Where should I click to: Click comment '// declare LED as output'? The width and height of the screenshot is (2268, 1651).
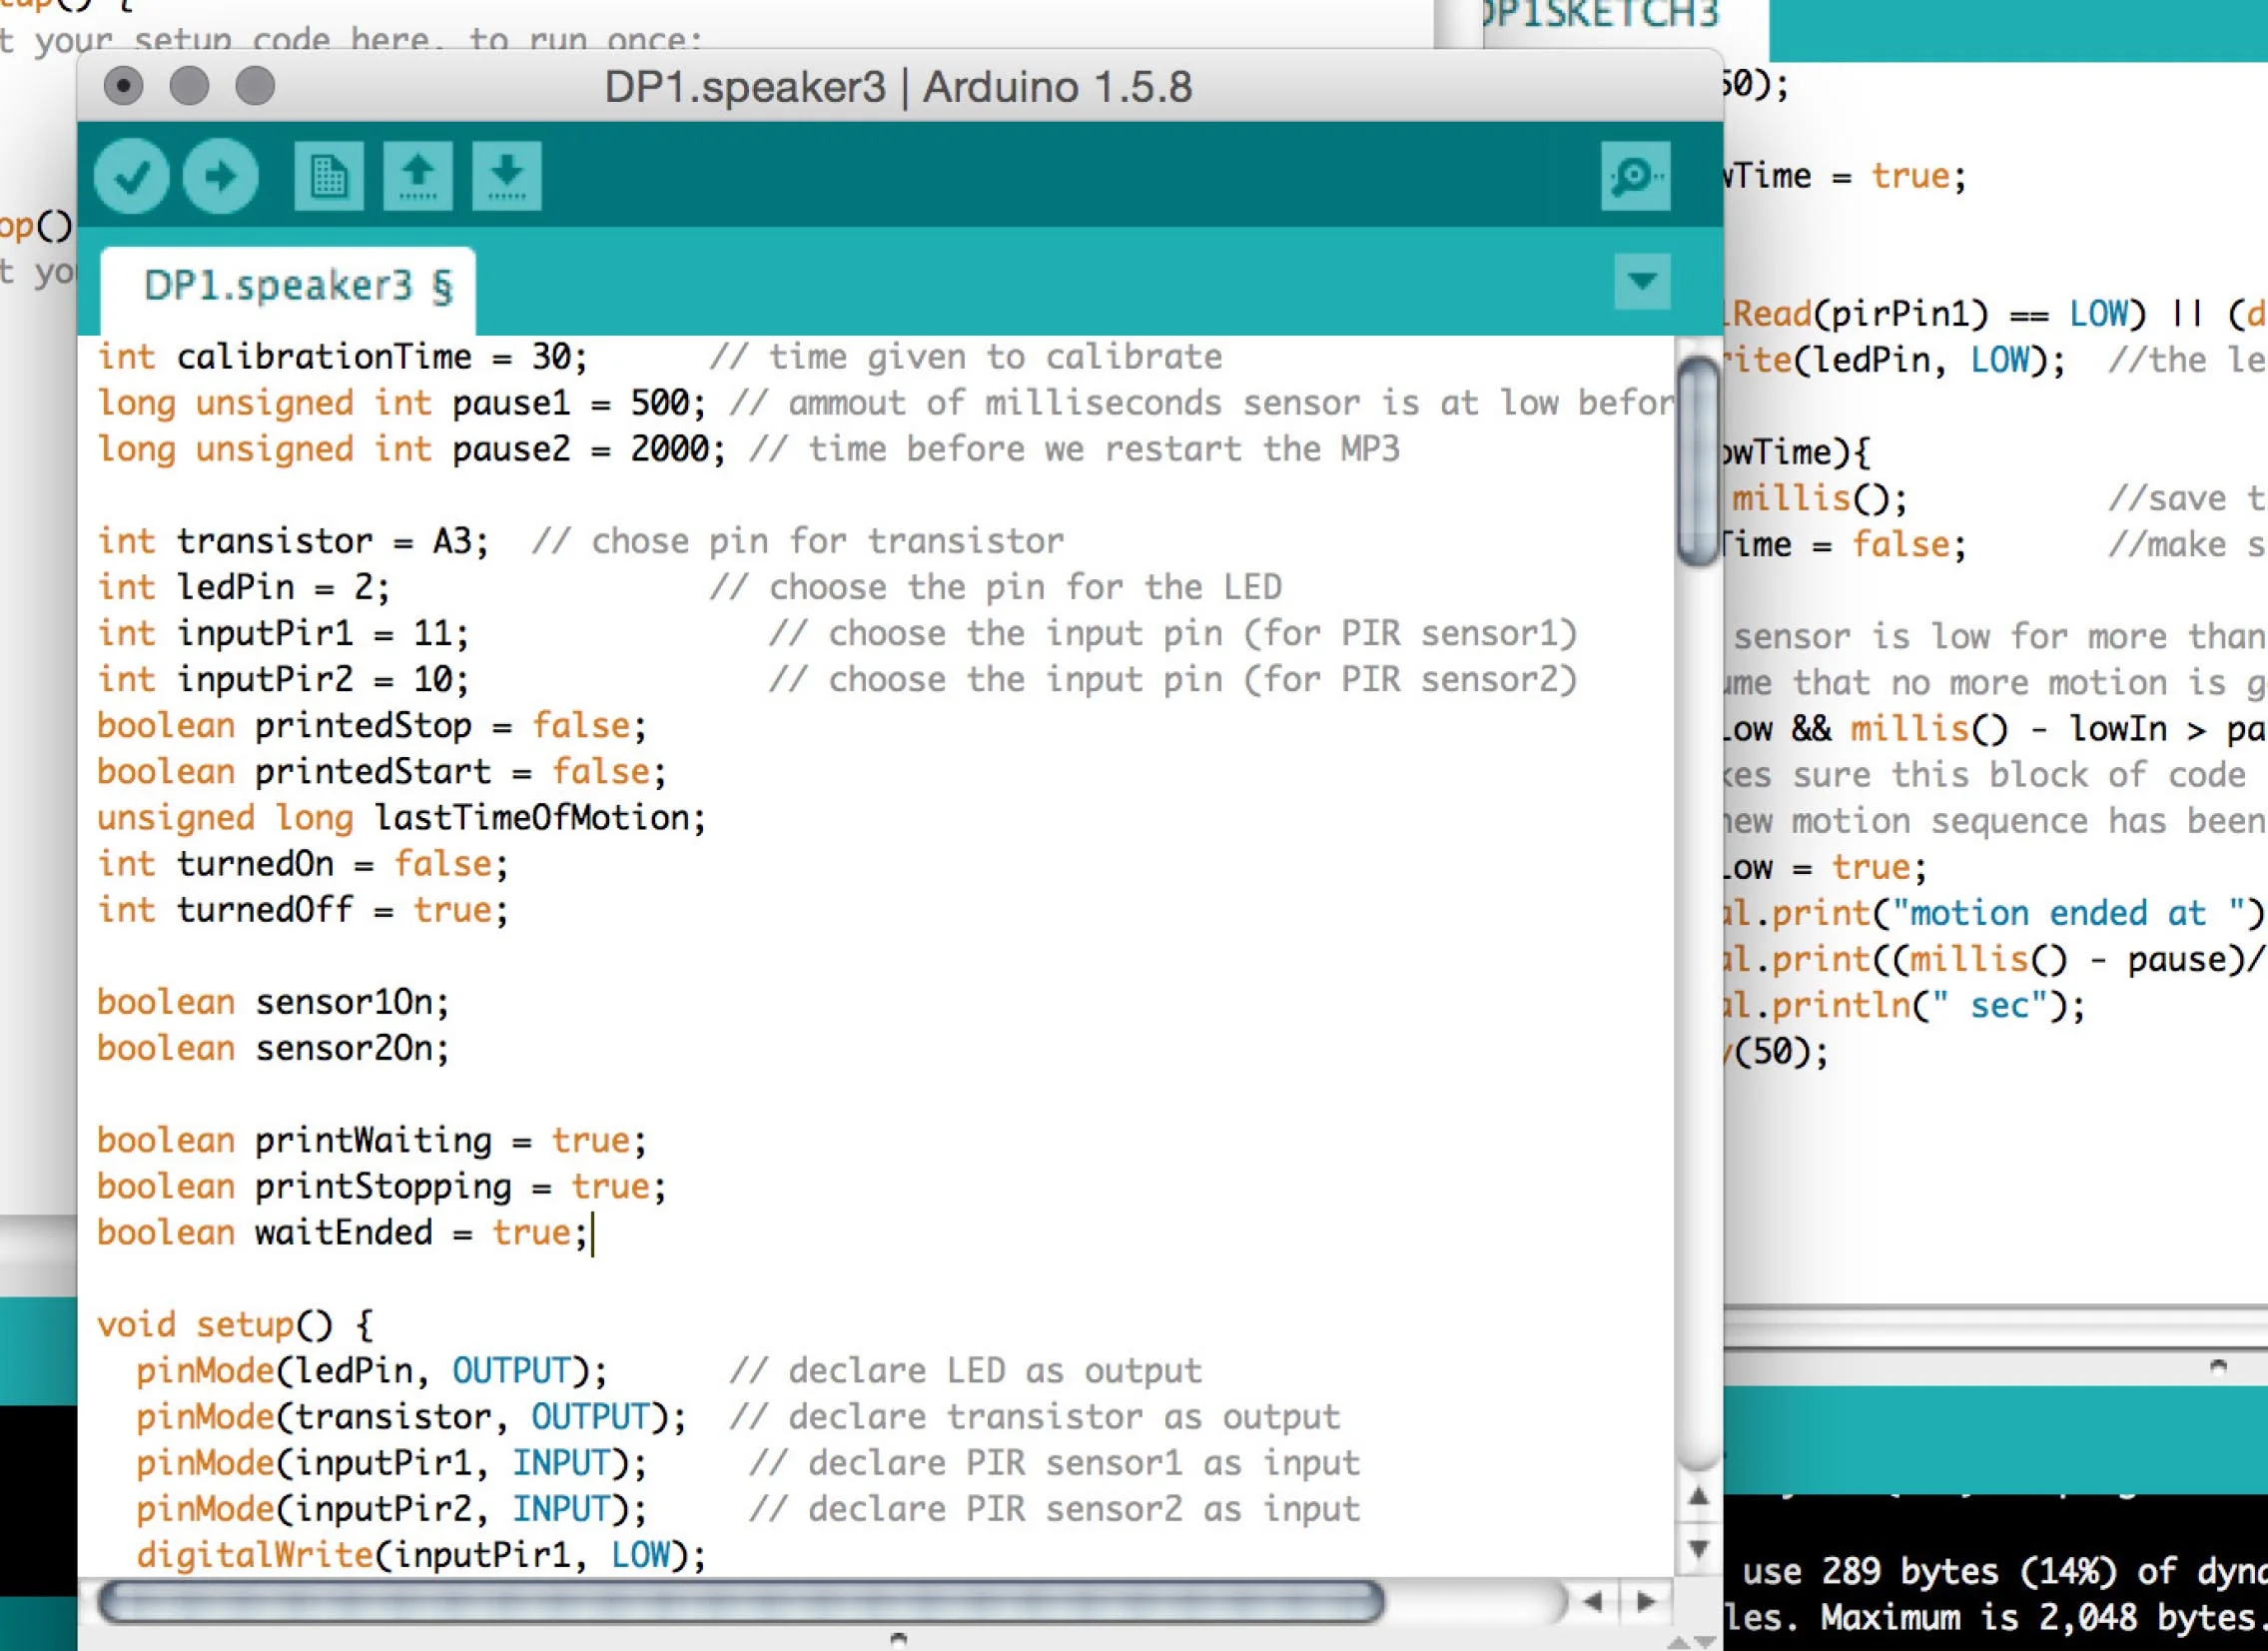tap(966, 1370)
